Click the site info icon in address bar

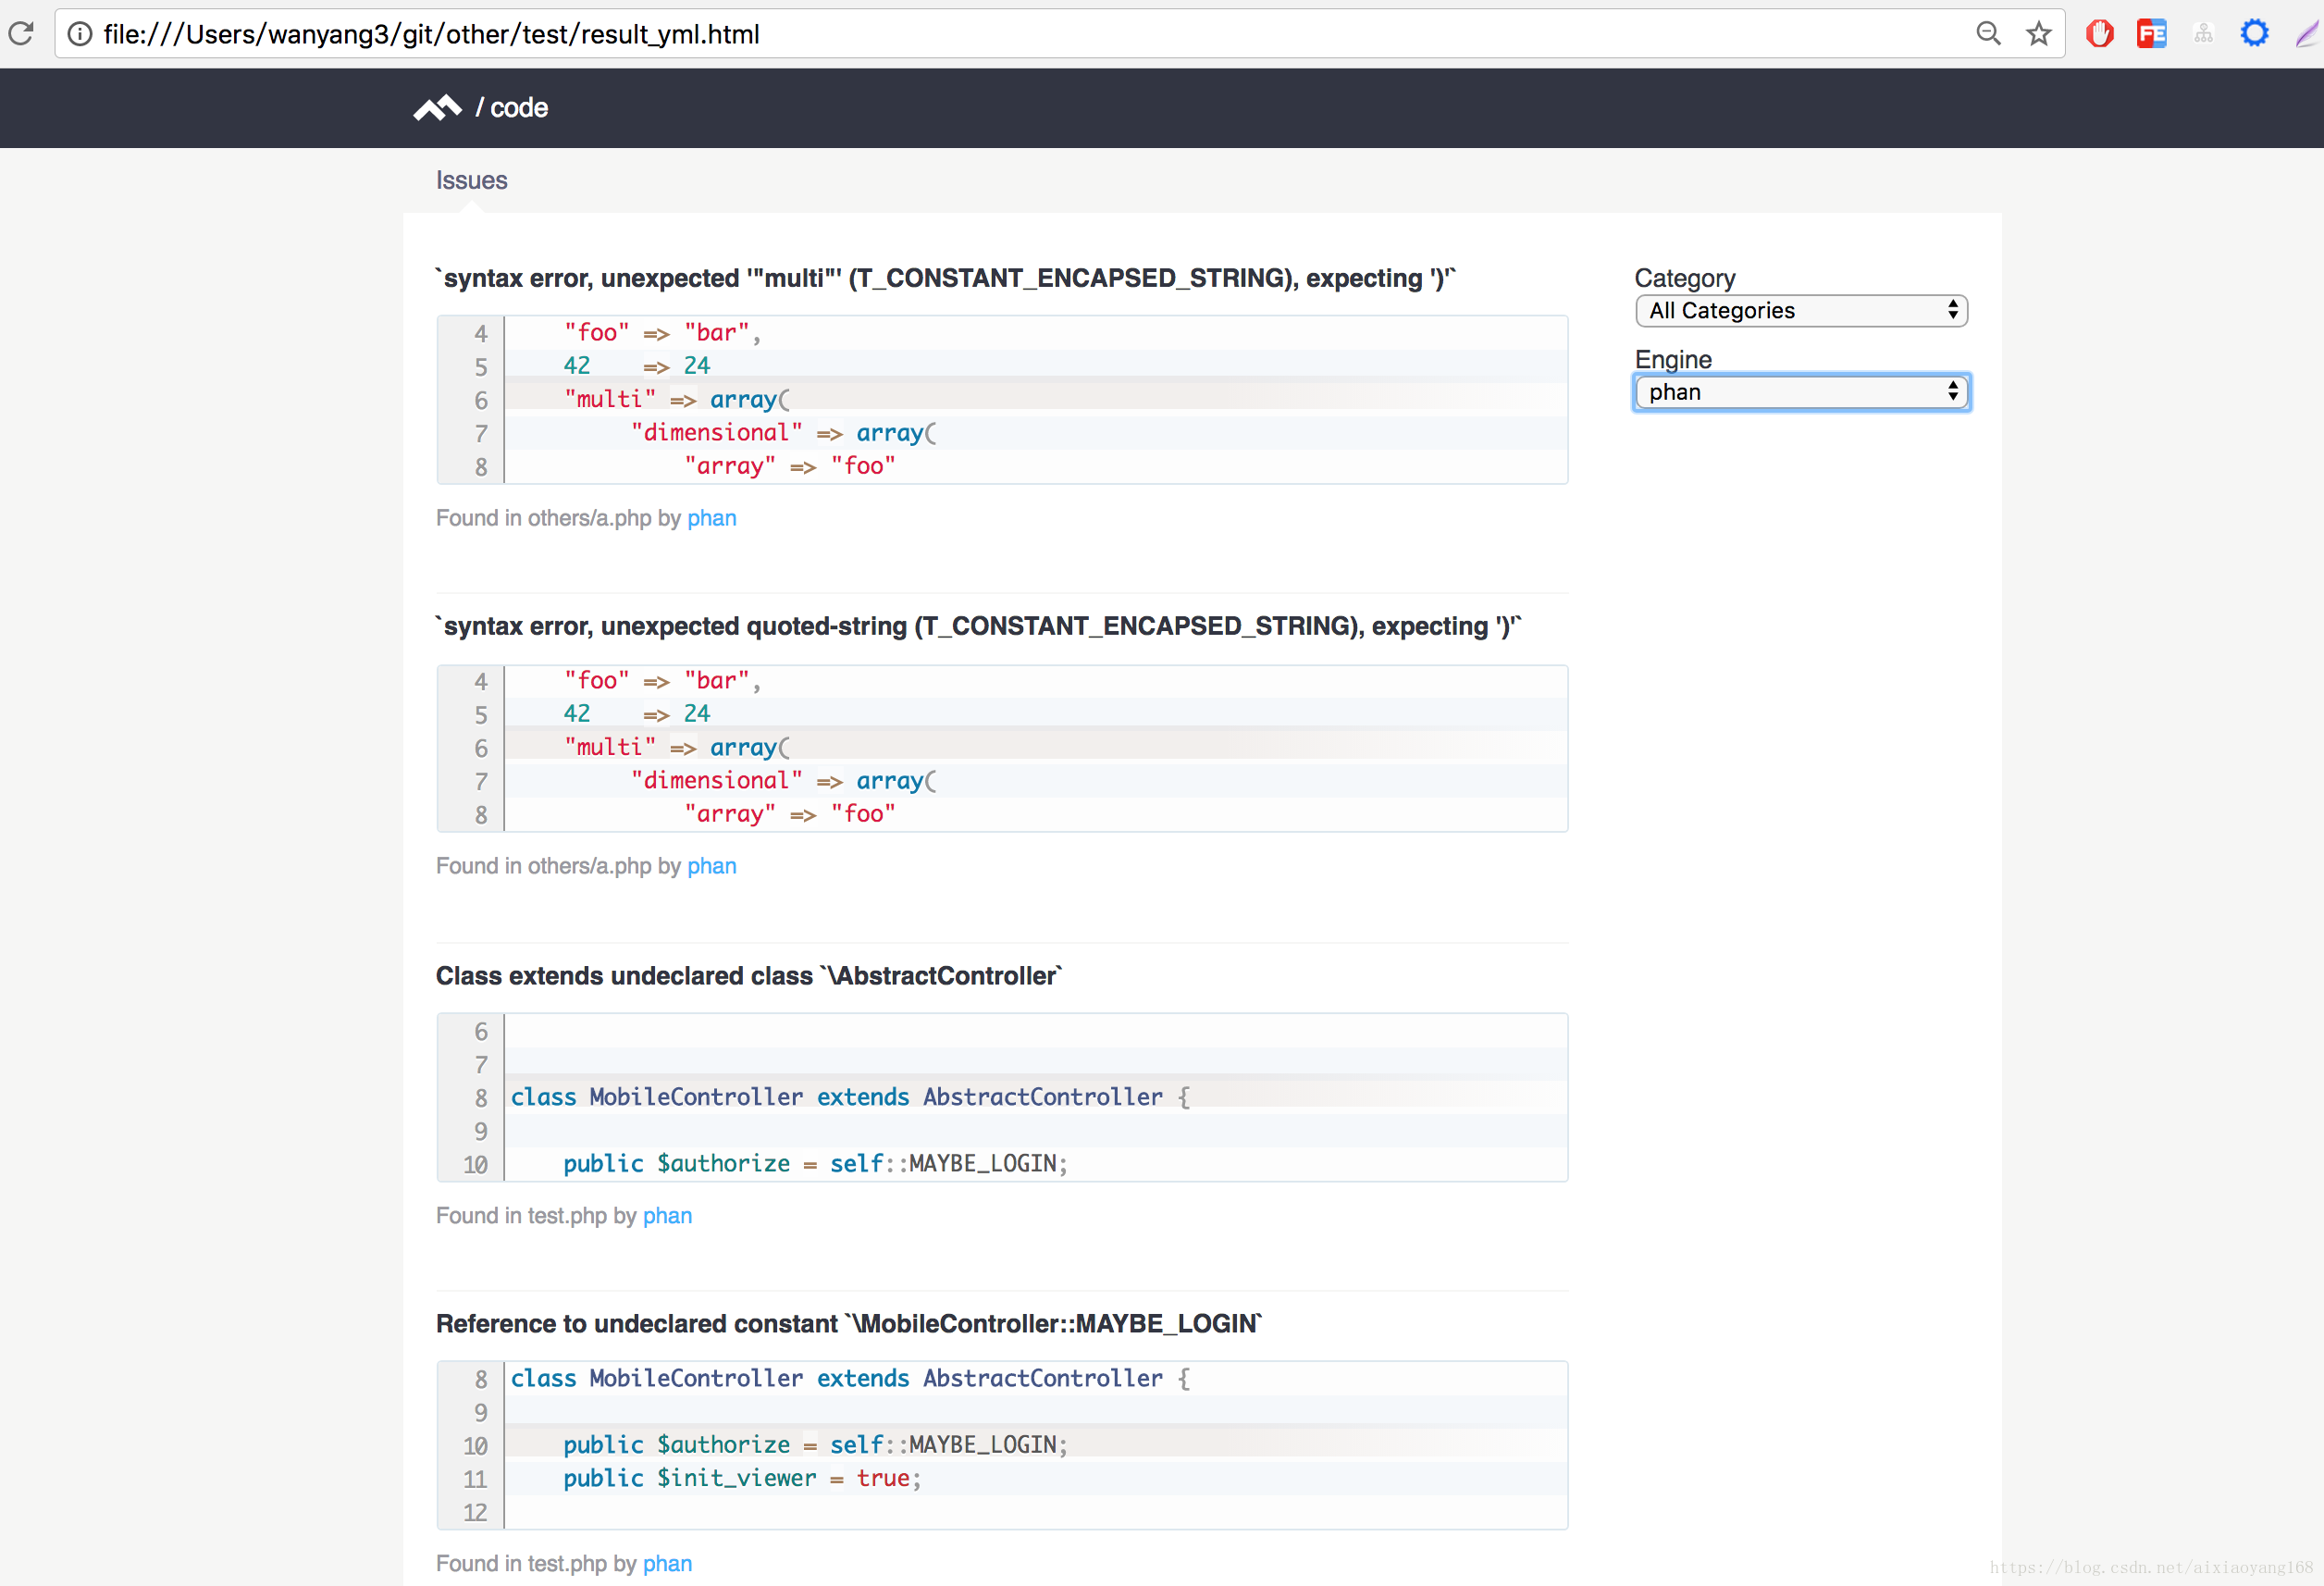(80, 34)
